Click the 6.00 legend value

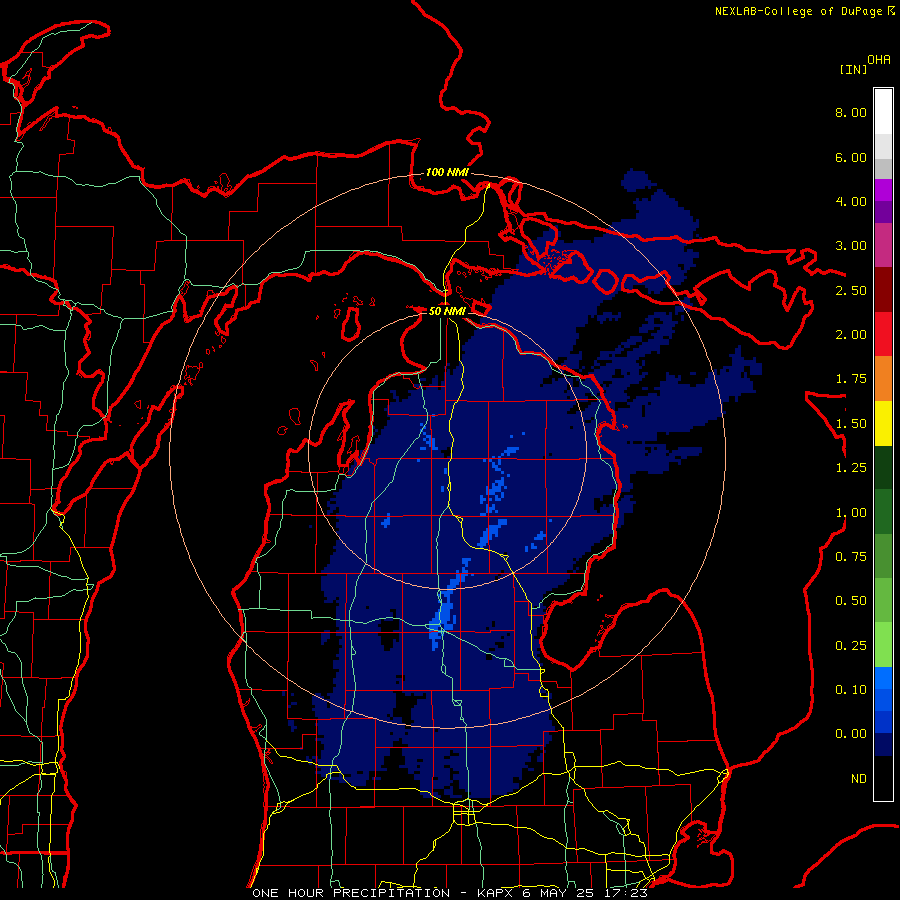tap(851, 157)
